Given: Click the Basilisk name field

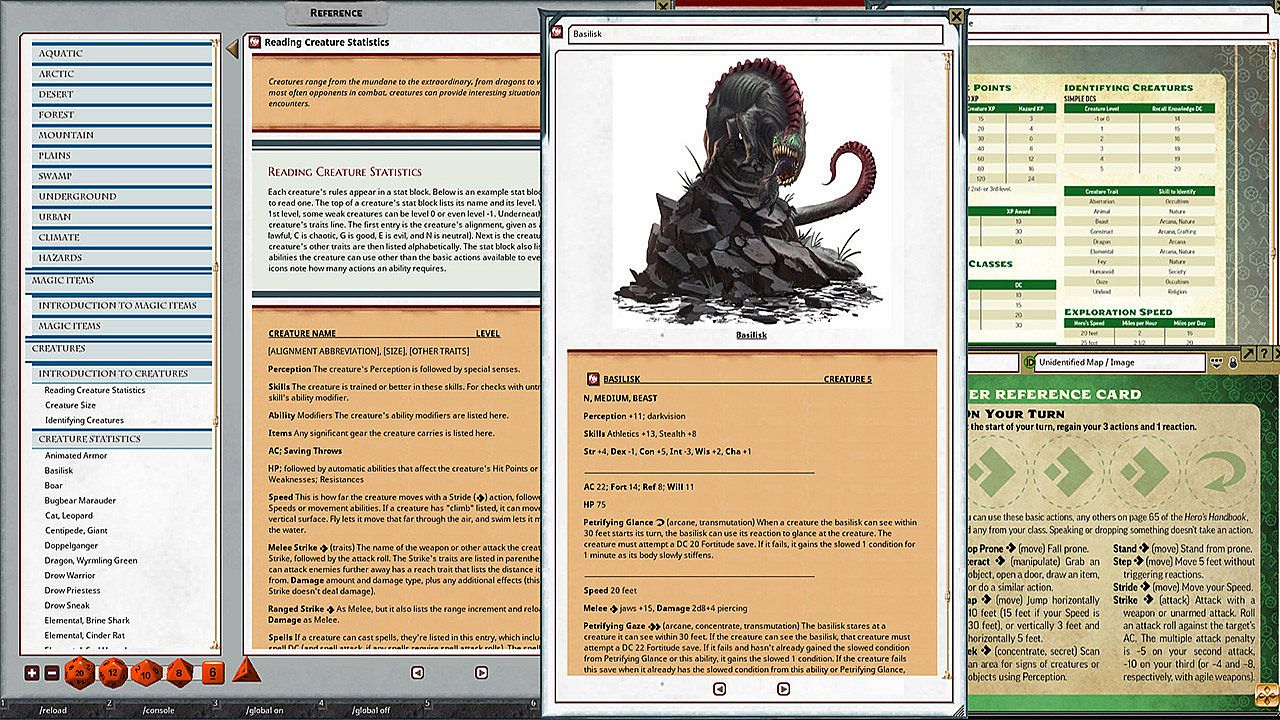Looking at the screenshot, I should tap(755, 35).
